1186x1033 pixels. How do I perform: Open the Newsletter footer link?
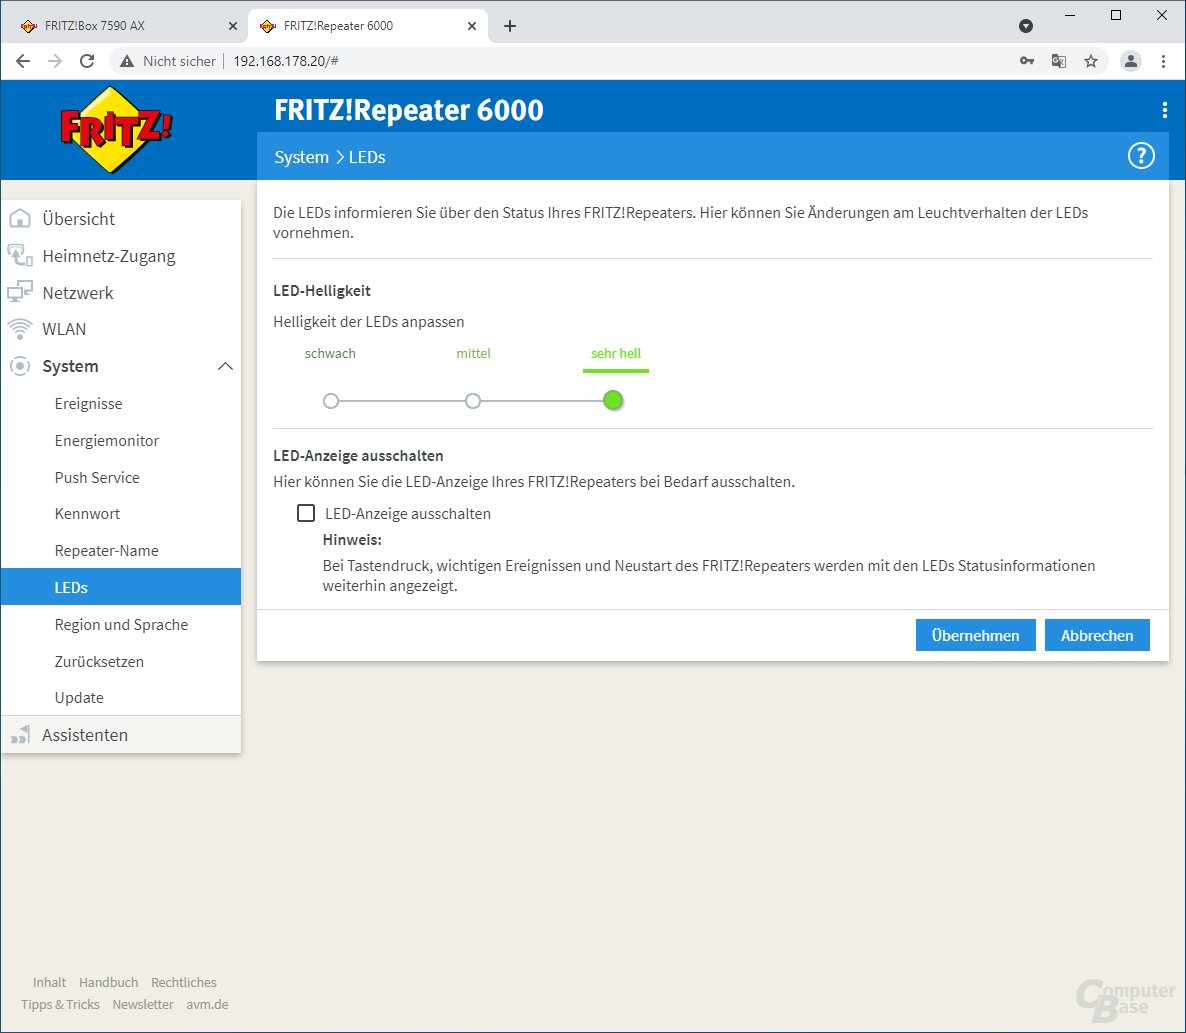point(143,1004)
